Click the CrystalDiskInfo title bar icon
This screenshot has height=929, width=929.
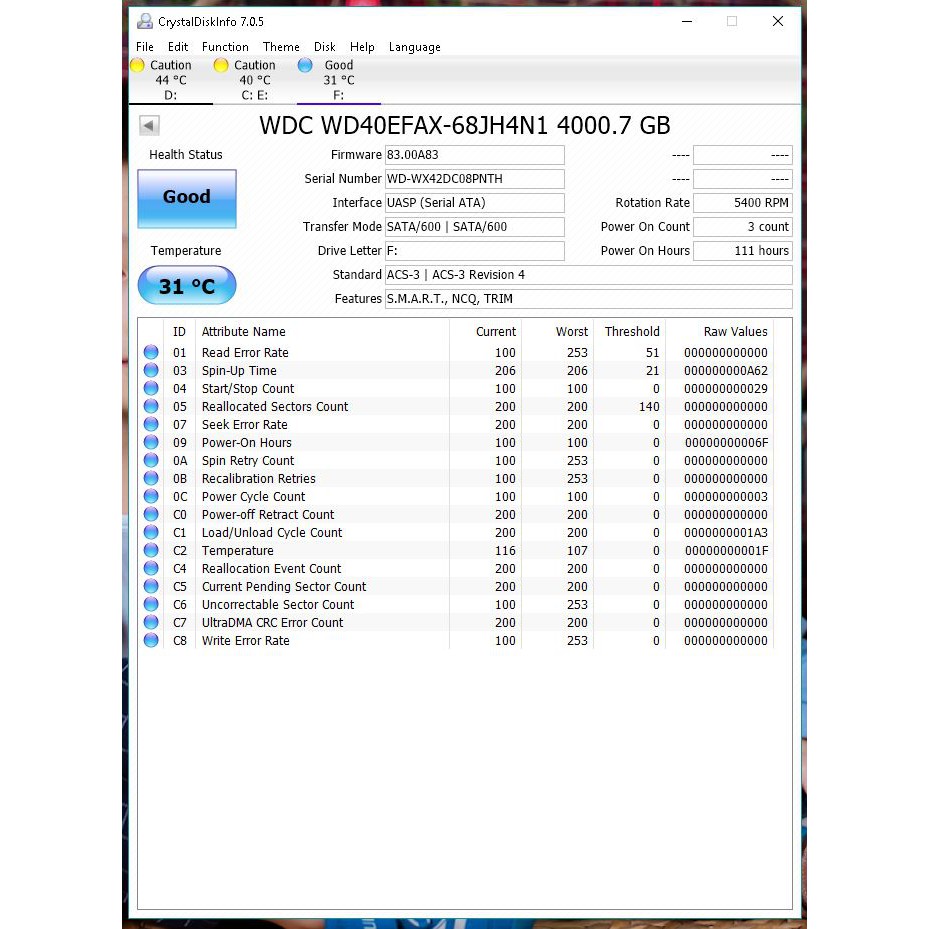[143, 21]
